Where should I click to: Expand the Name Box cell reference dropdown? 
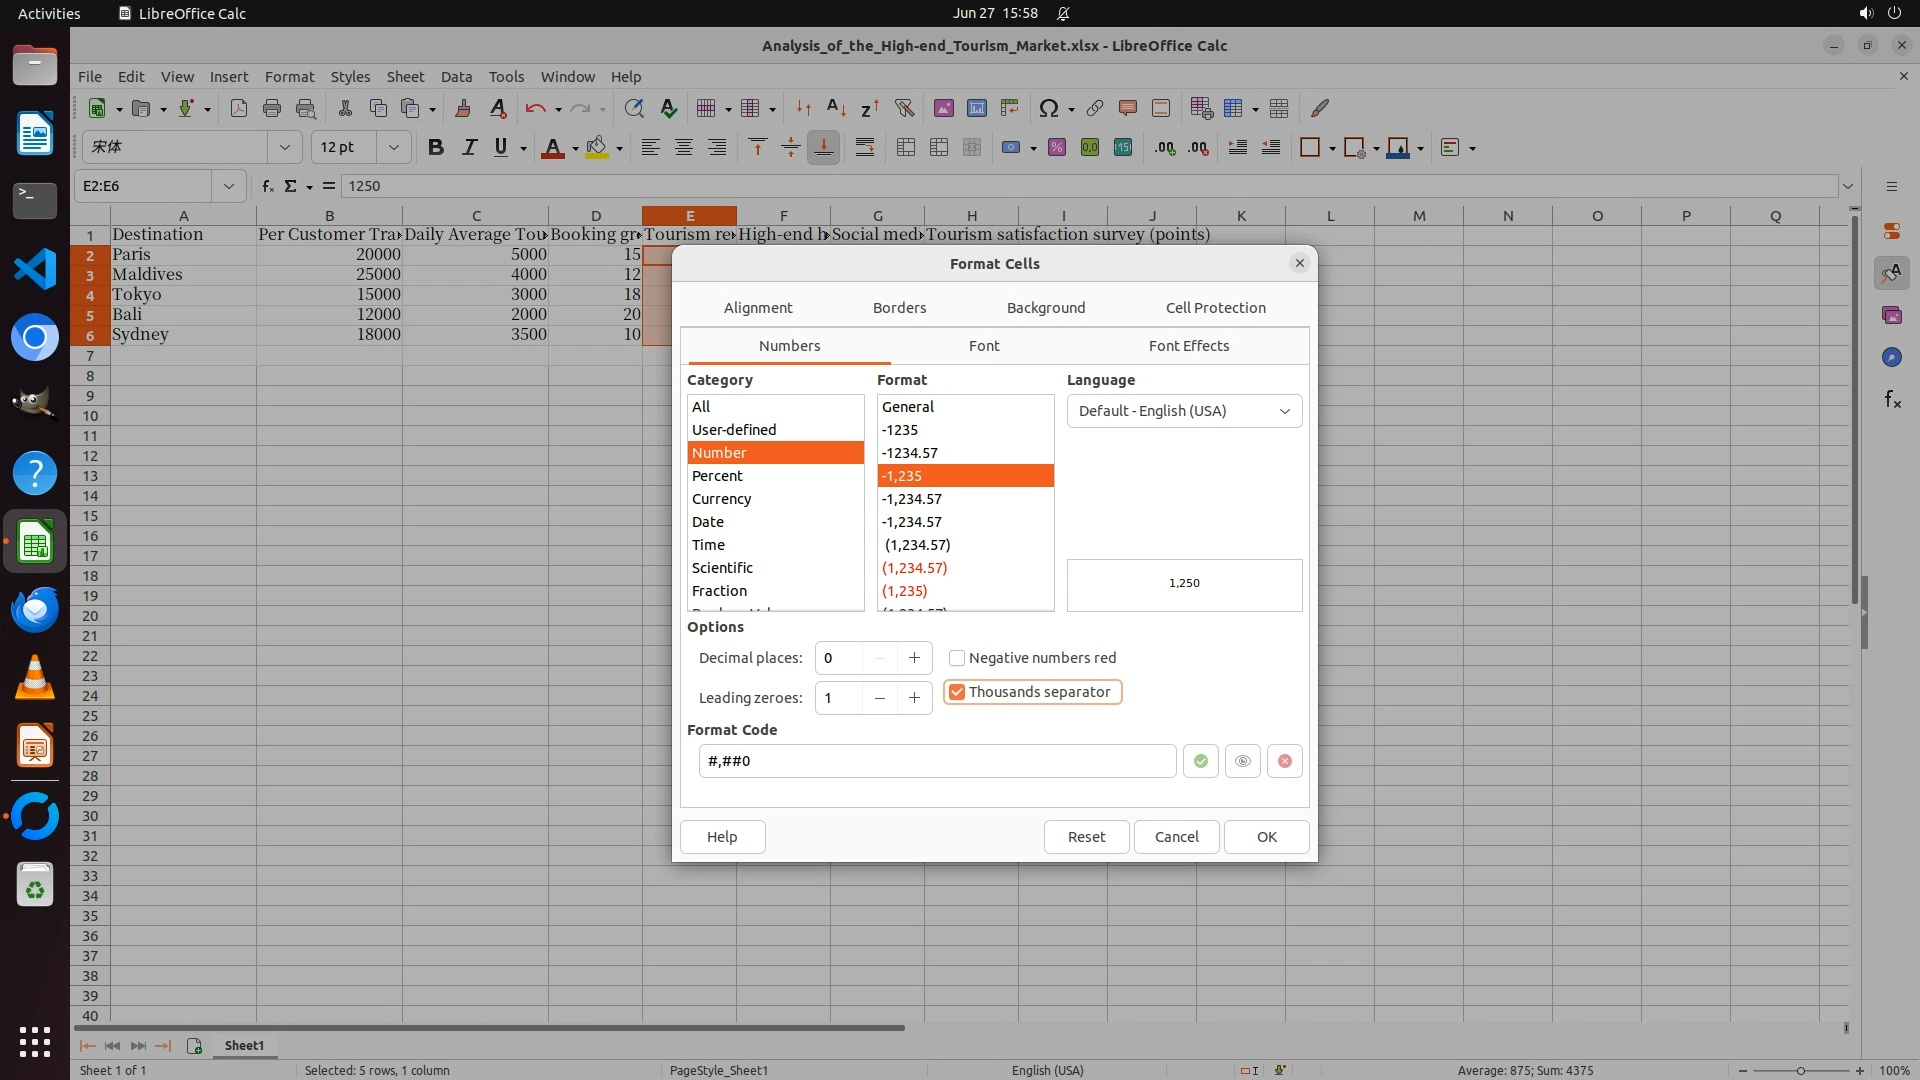pos(228,186)
